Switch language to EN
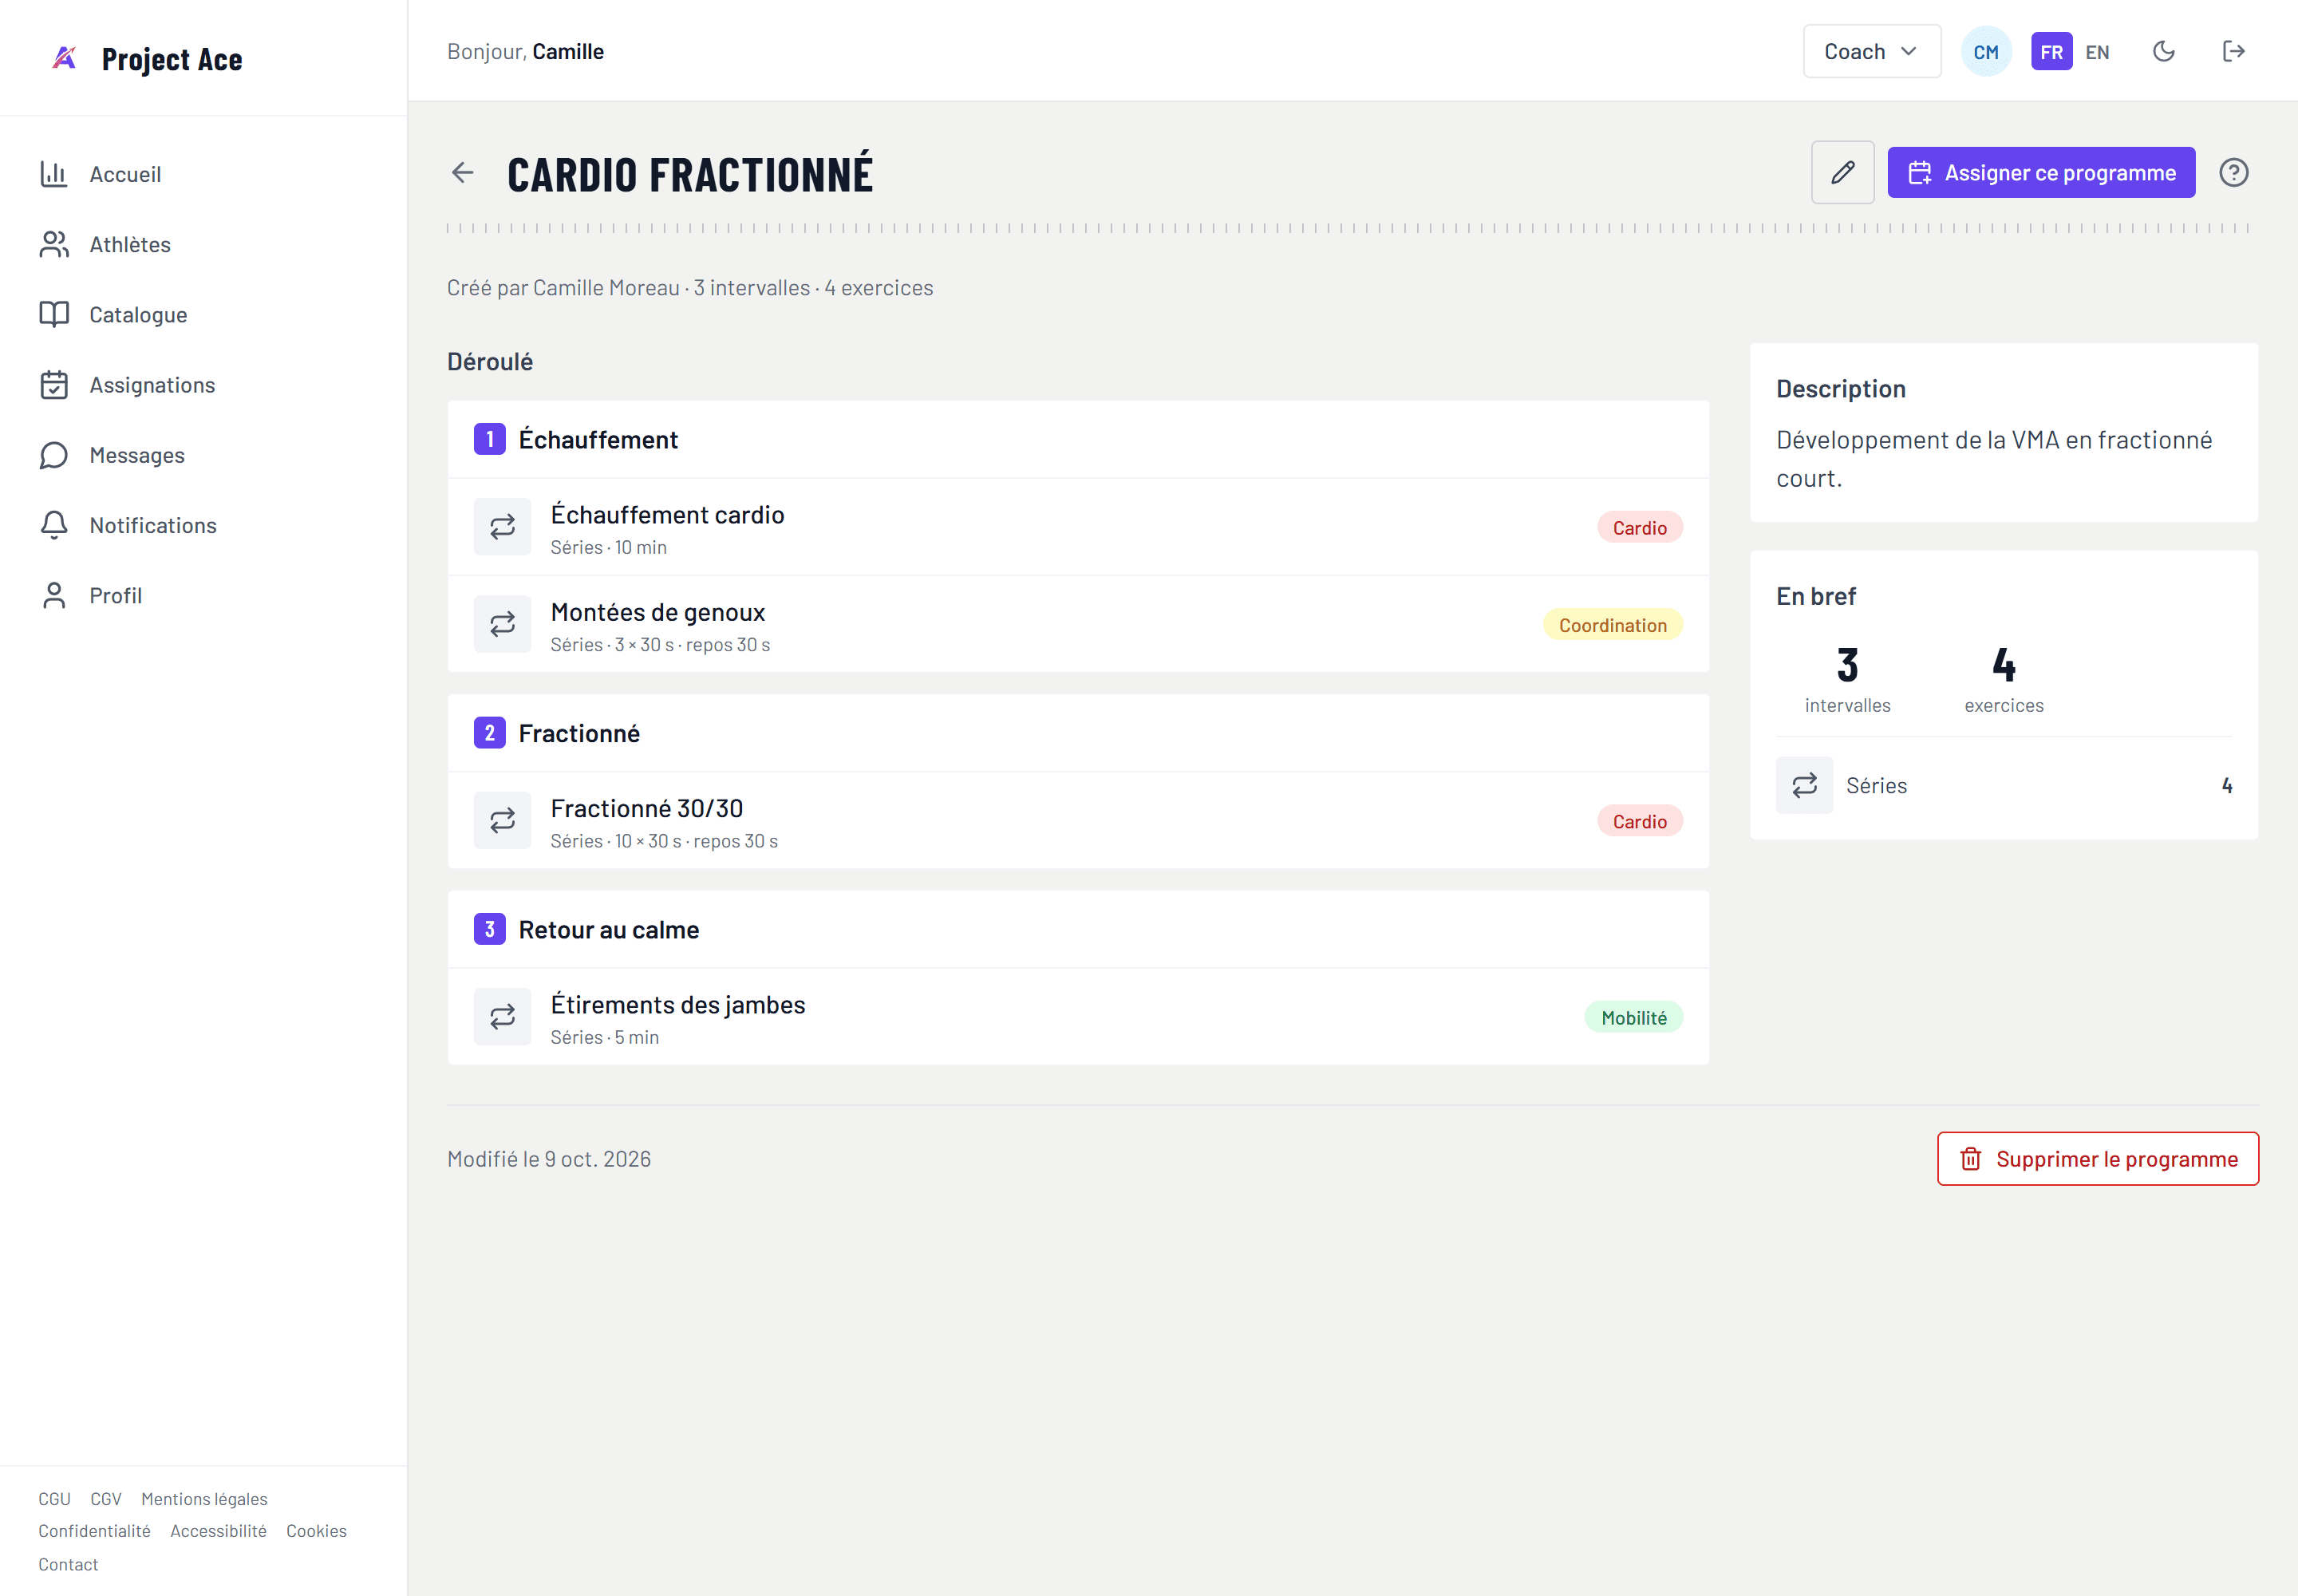The image size is (2298, 1596). pyautogui.click(x=2097, y=52)
